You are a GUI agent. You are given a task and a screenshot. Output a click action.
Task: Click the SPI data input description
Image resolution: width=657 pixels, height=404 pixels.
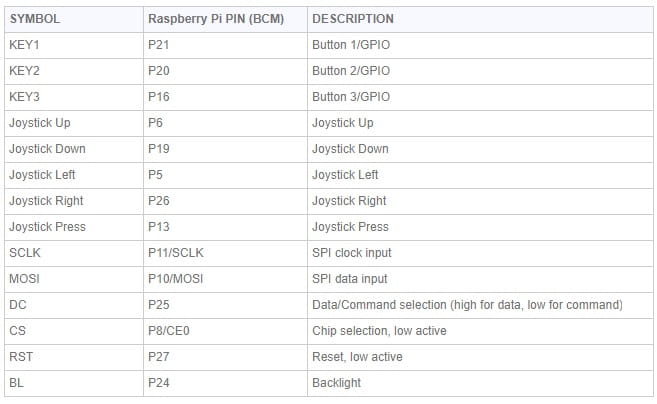click(350, 279)
